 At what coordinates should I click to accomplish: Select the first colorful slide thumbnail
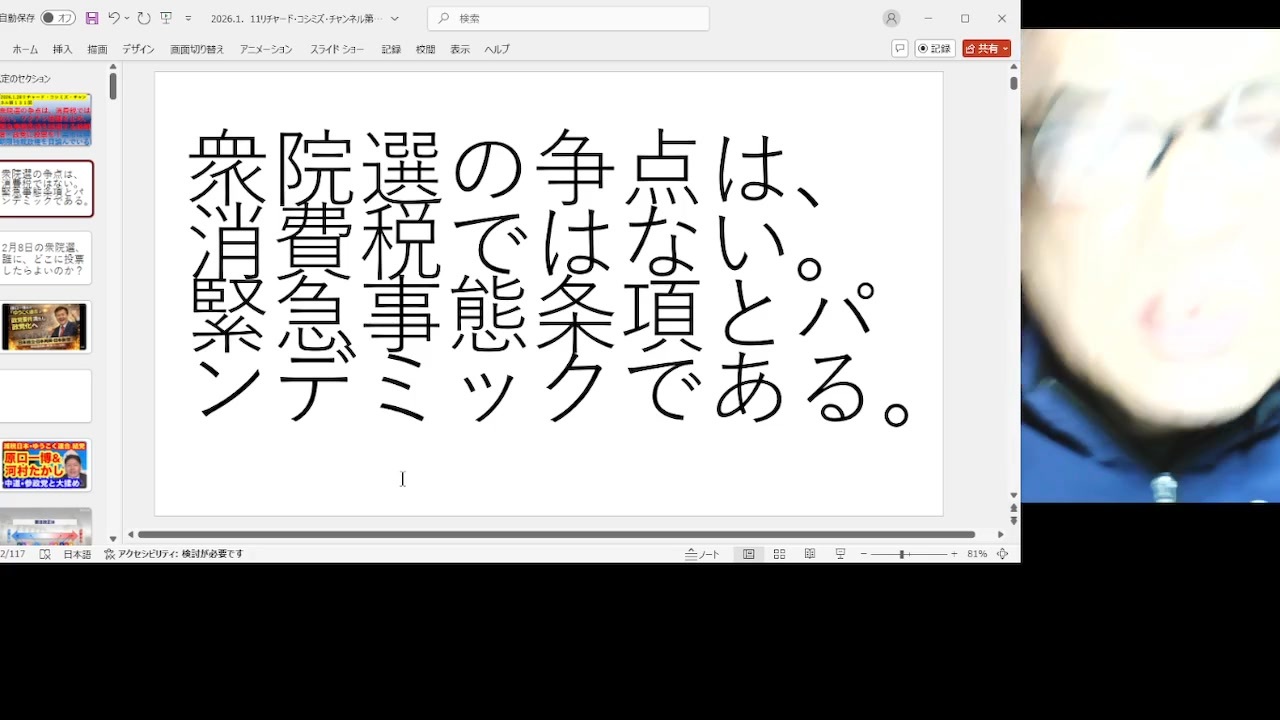(46, 120)
